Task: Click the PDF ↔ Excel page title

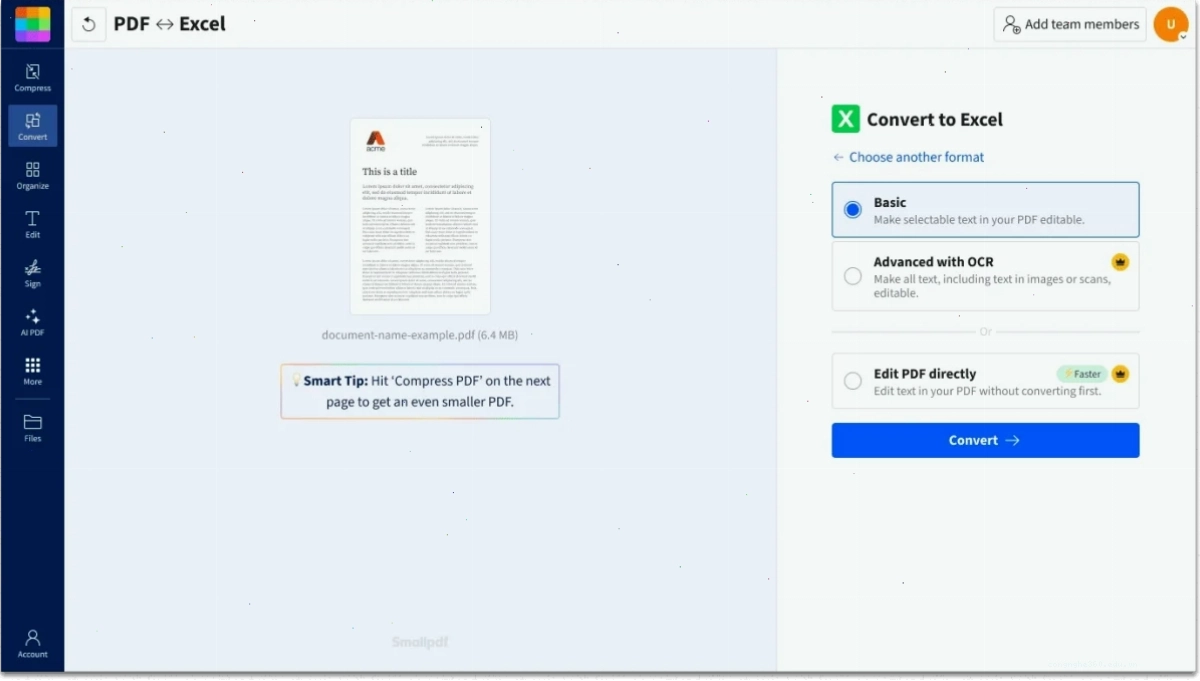Action: pos(170,24)
